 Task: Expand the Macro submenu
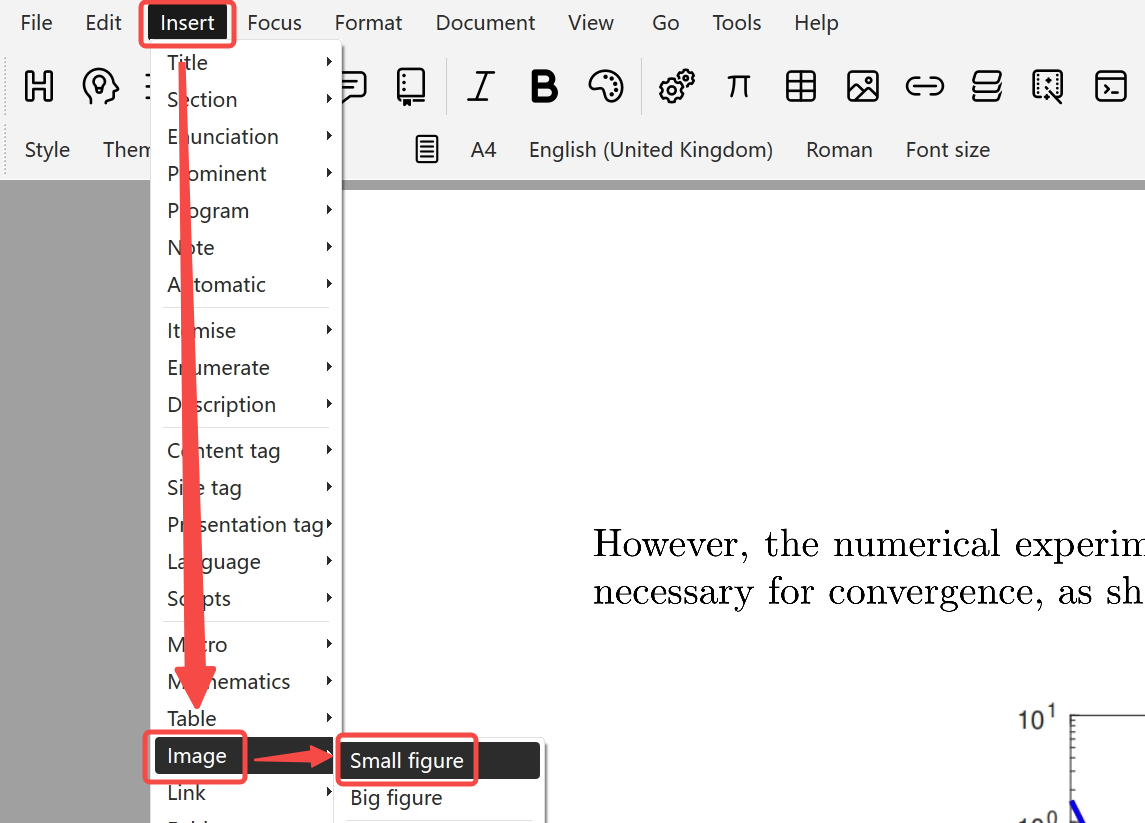247,645
